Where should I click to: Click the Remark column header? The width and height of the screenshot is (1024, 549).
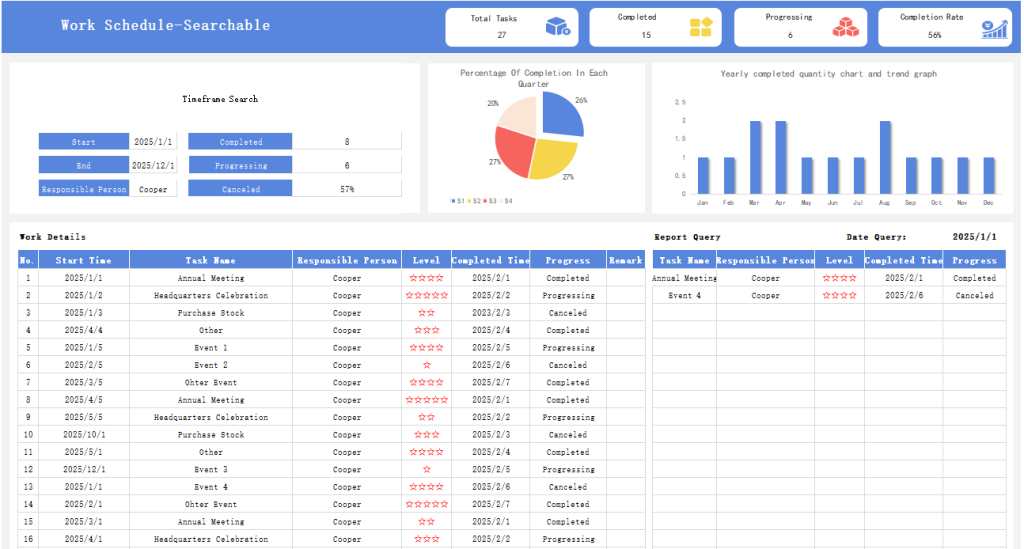625,260
